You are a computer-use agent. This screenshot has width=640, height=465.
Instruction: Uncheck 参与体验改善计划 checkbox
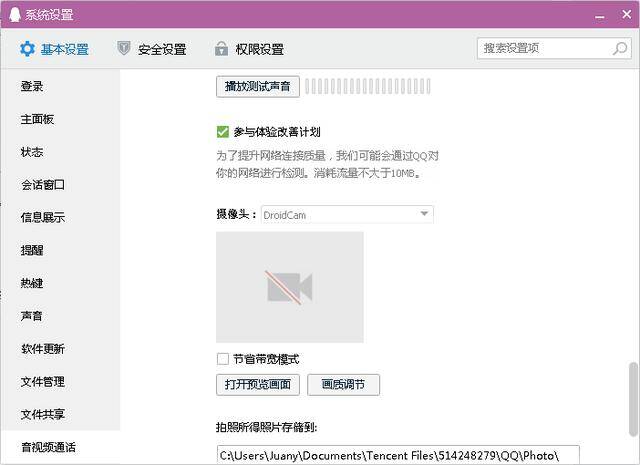pyautogui.click(x=222, y=132)
